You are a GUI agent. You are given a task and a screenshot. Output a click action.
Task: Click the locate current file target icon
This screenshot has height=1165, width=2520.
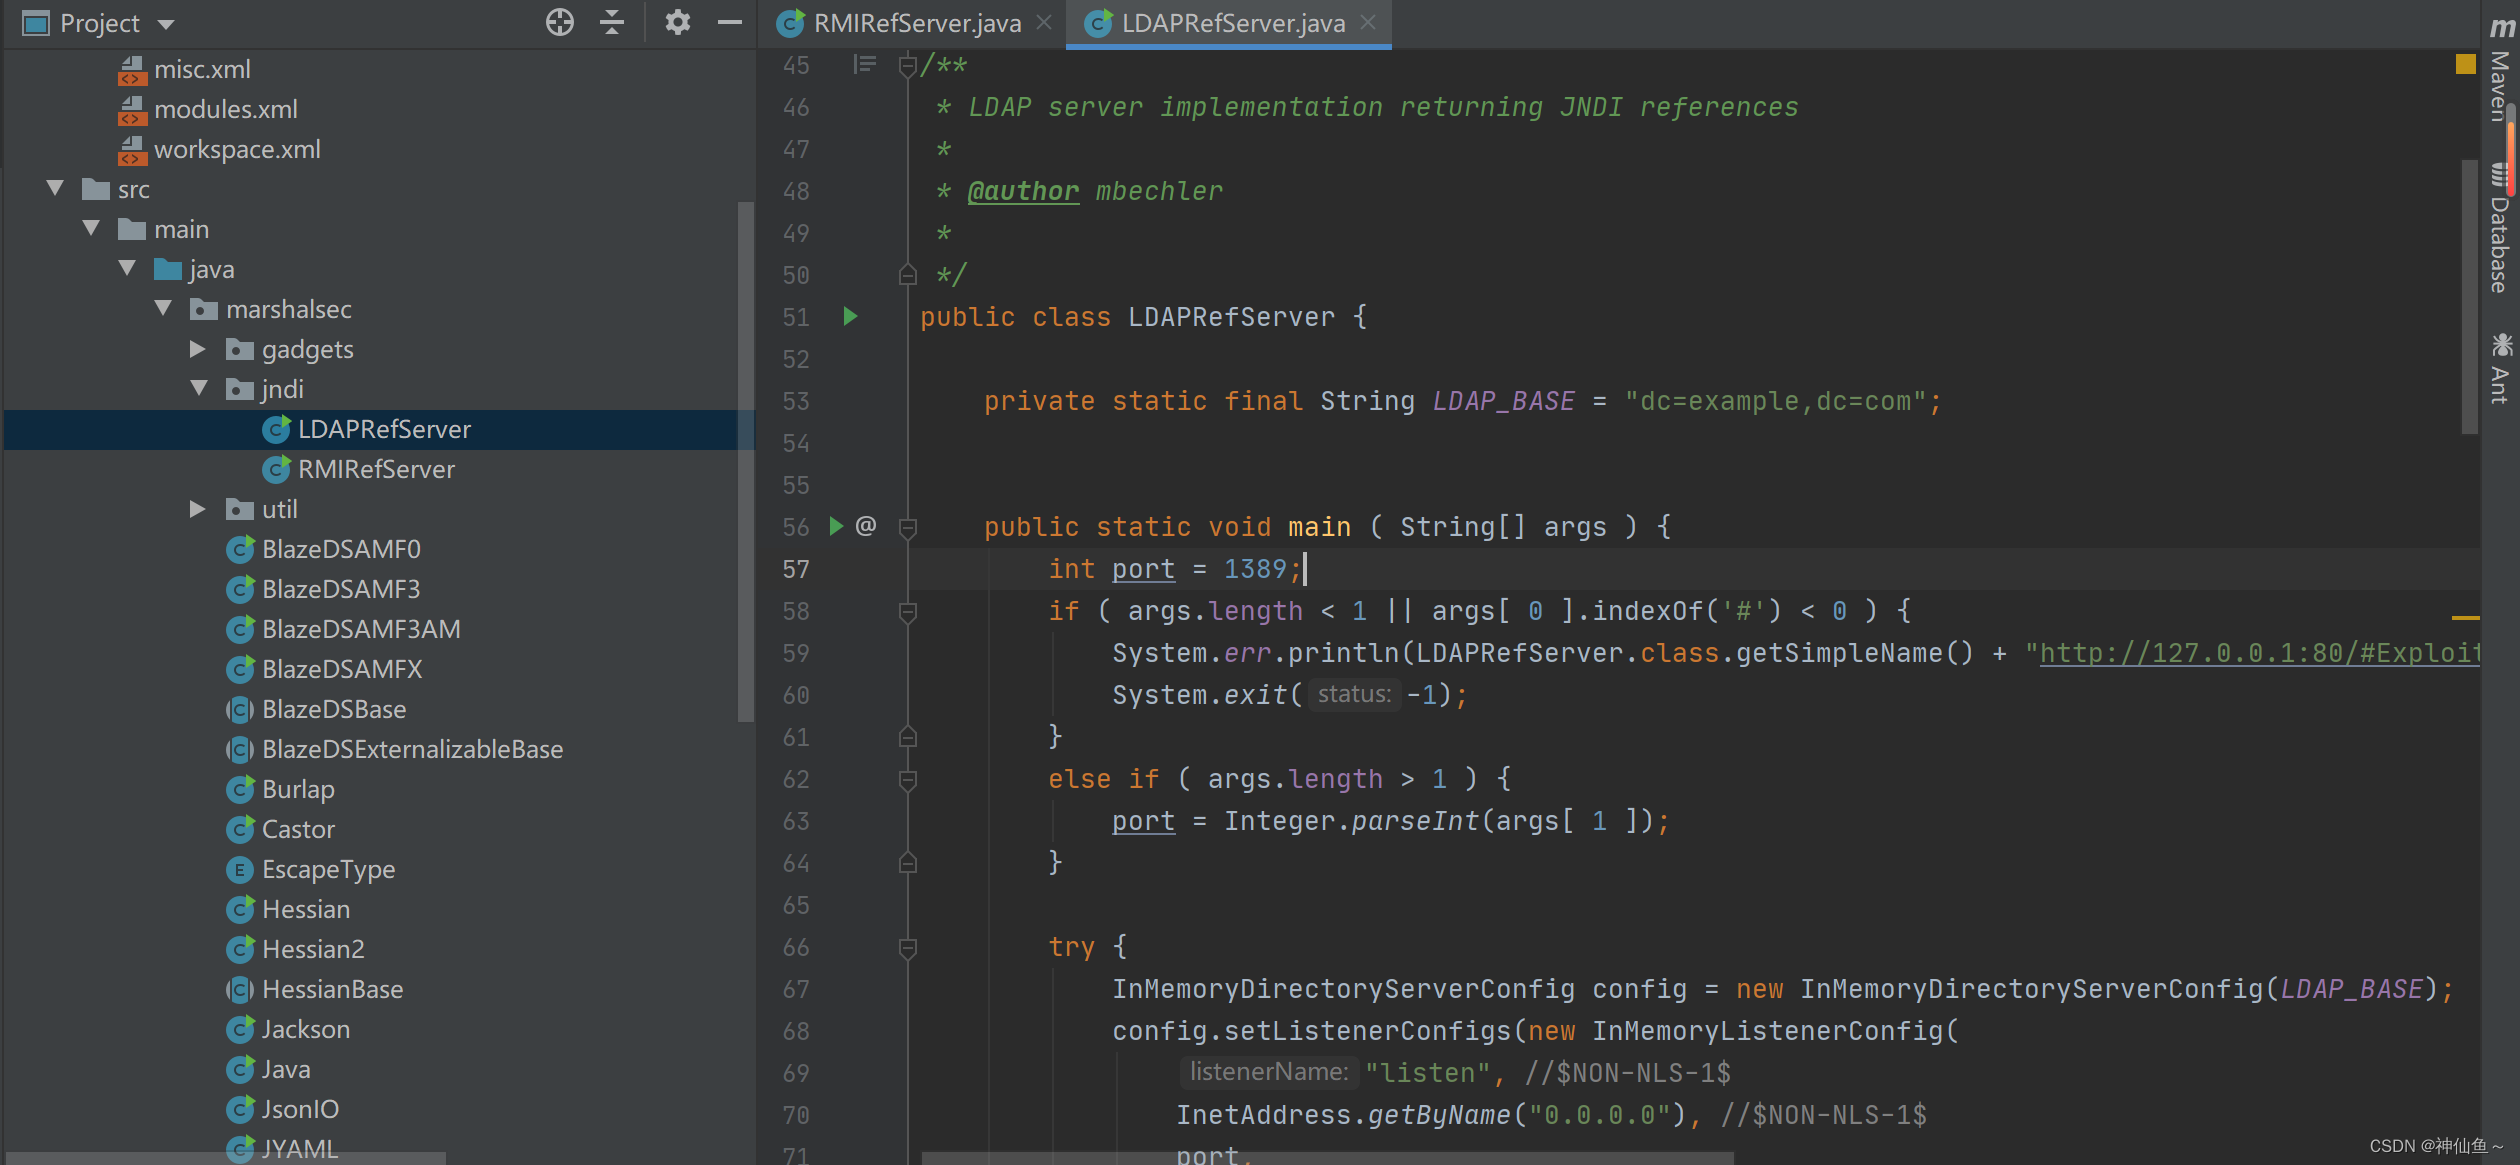[x=560, y=22]
